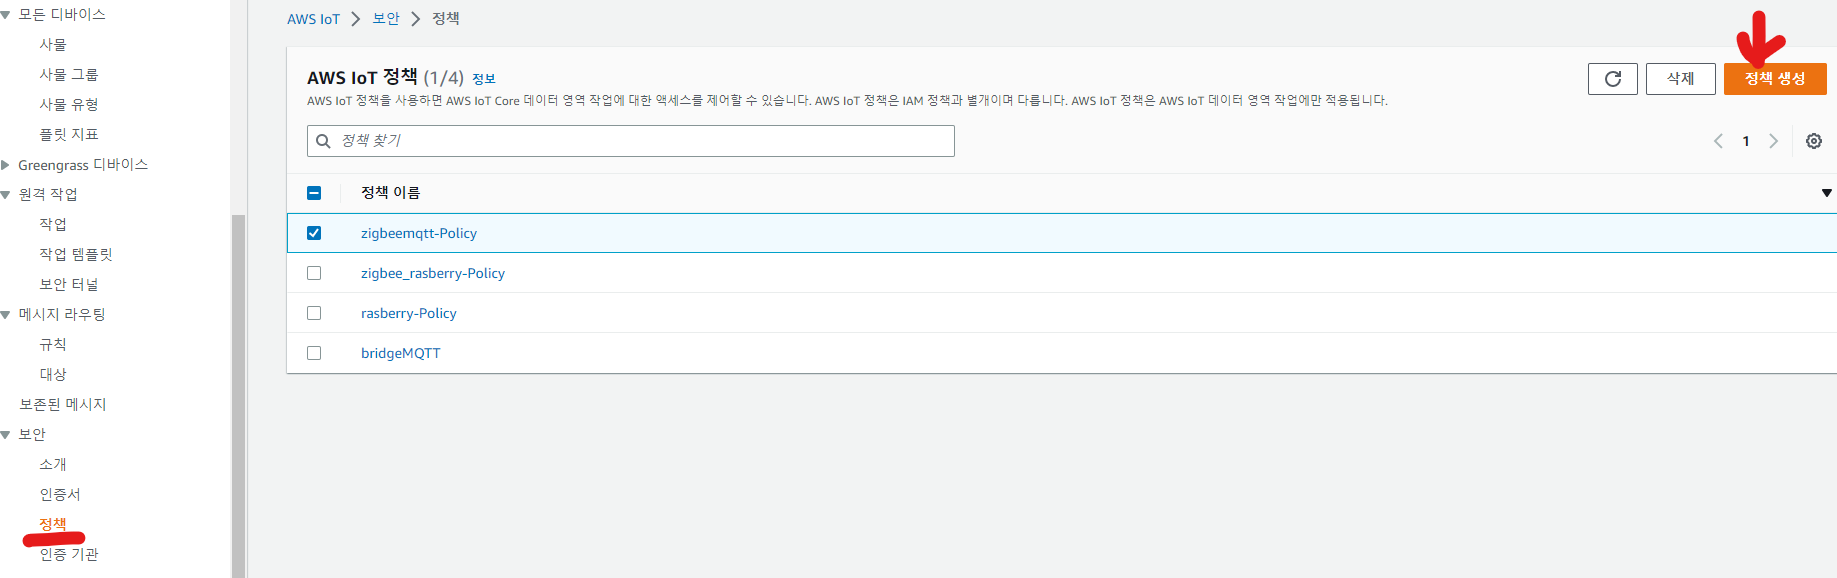This screenshot has height=578, width=1837.
Task: Click the search magnifier icon in policy search
Action: [x=323, y=141]
